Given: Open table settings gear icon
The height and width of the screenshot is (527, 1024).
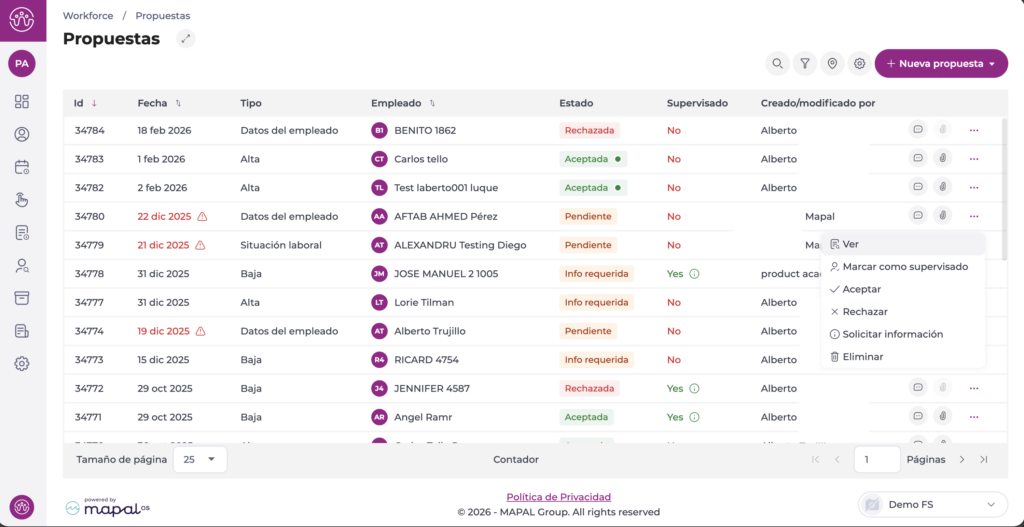Looking at the screenshot, I should coord(858,64).
